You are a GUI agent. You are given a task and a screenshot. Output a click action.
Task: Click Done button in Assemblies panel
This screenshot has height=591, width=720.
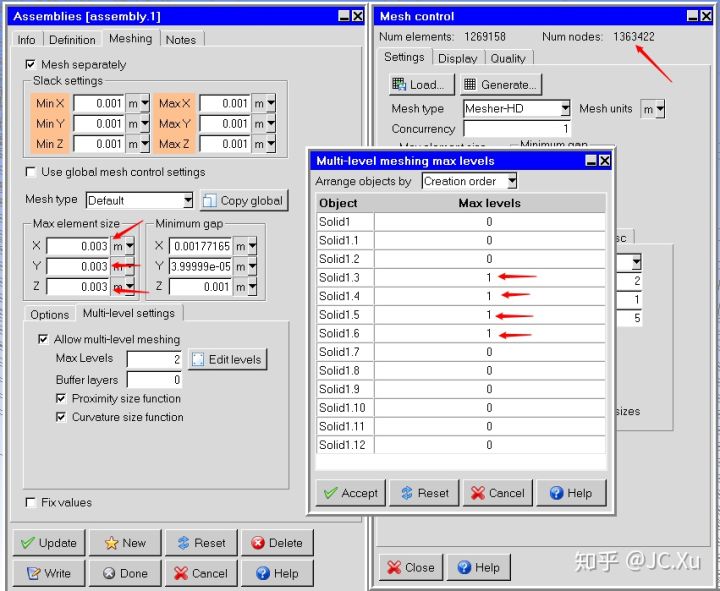(125, 573)
